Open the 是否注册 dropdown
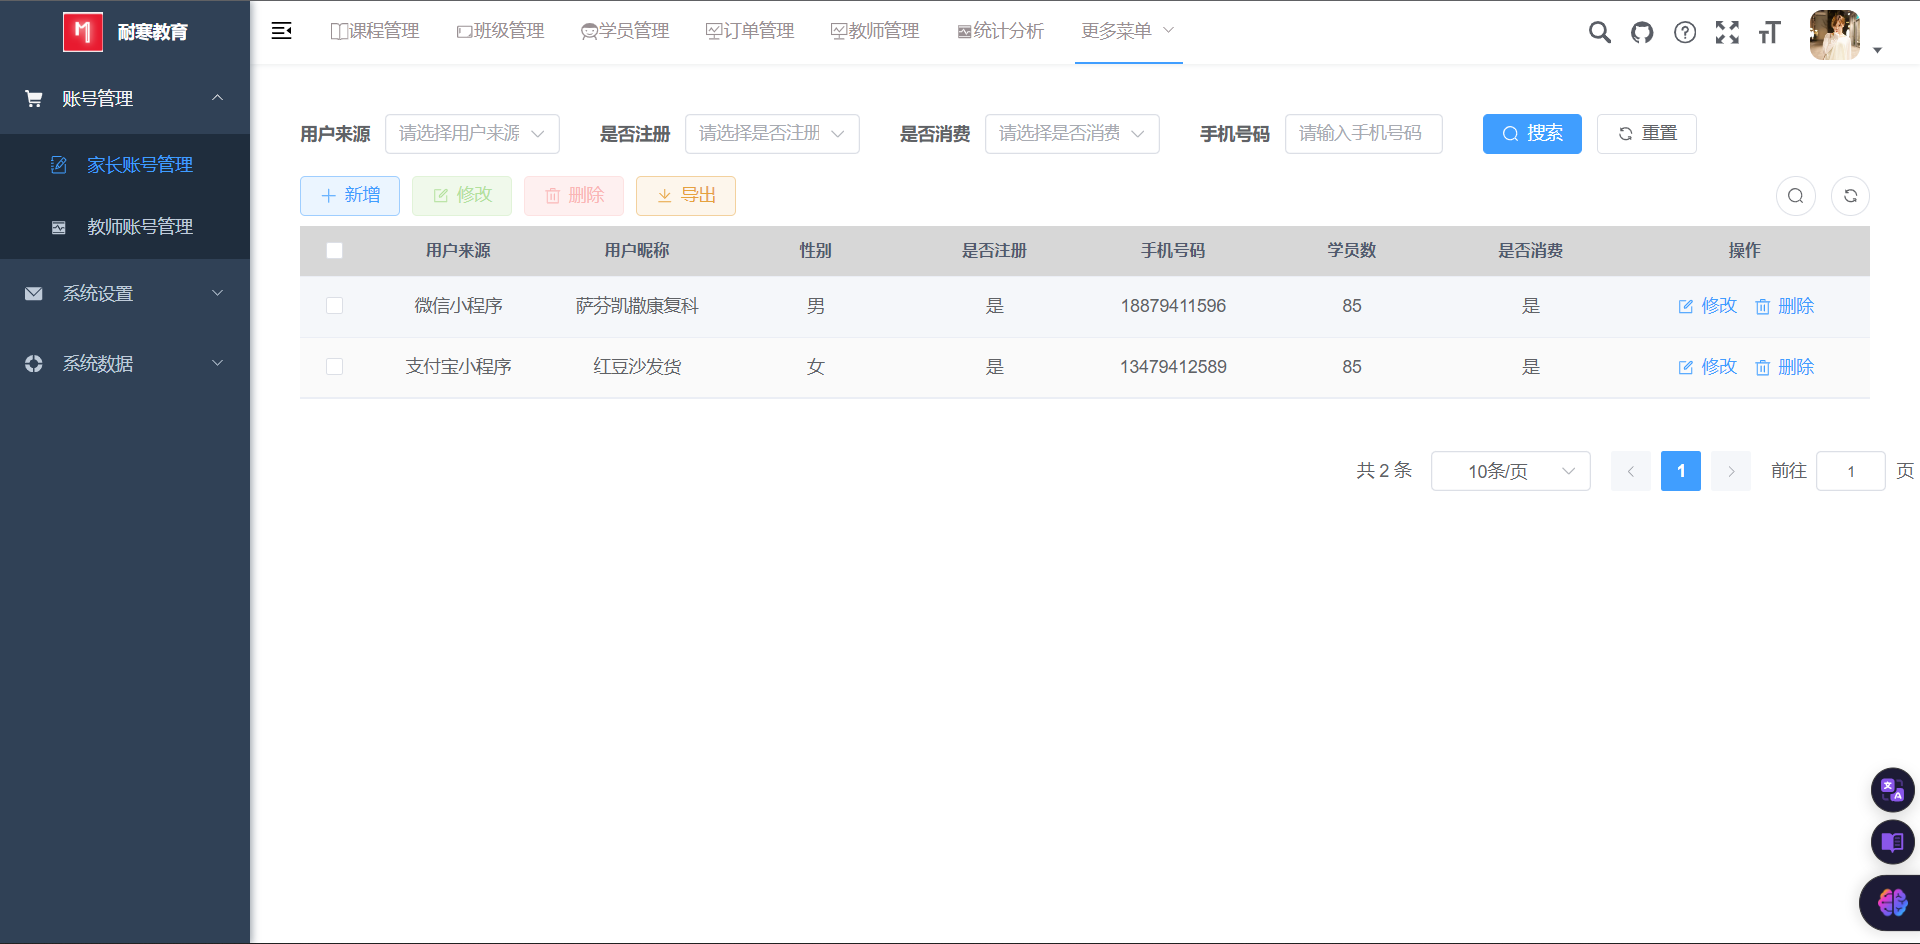 pyautogui.click(x=772, y=134)
